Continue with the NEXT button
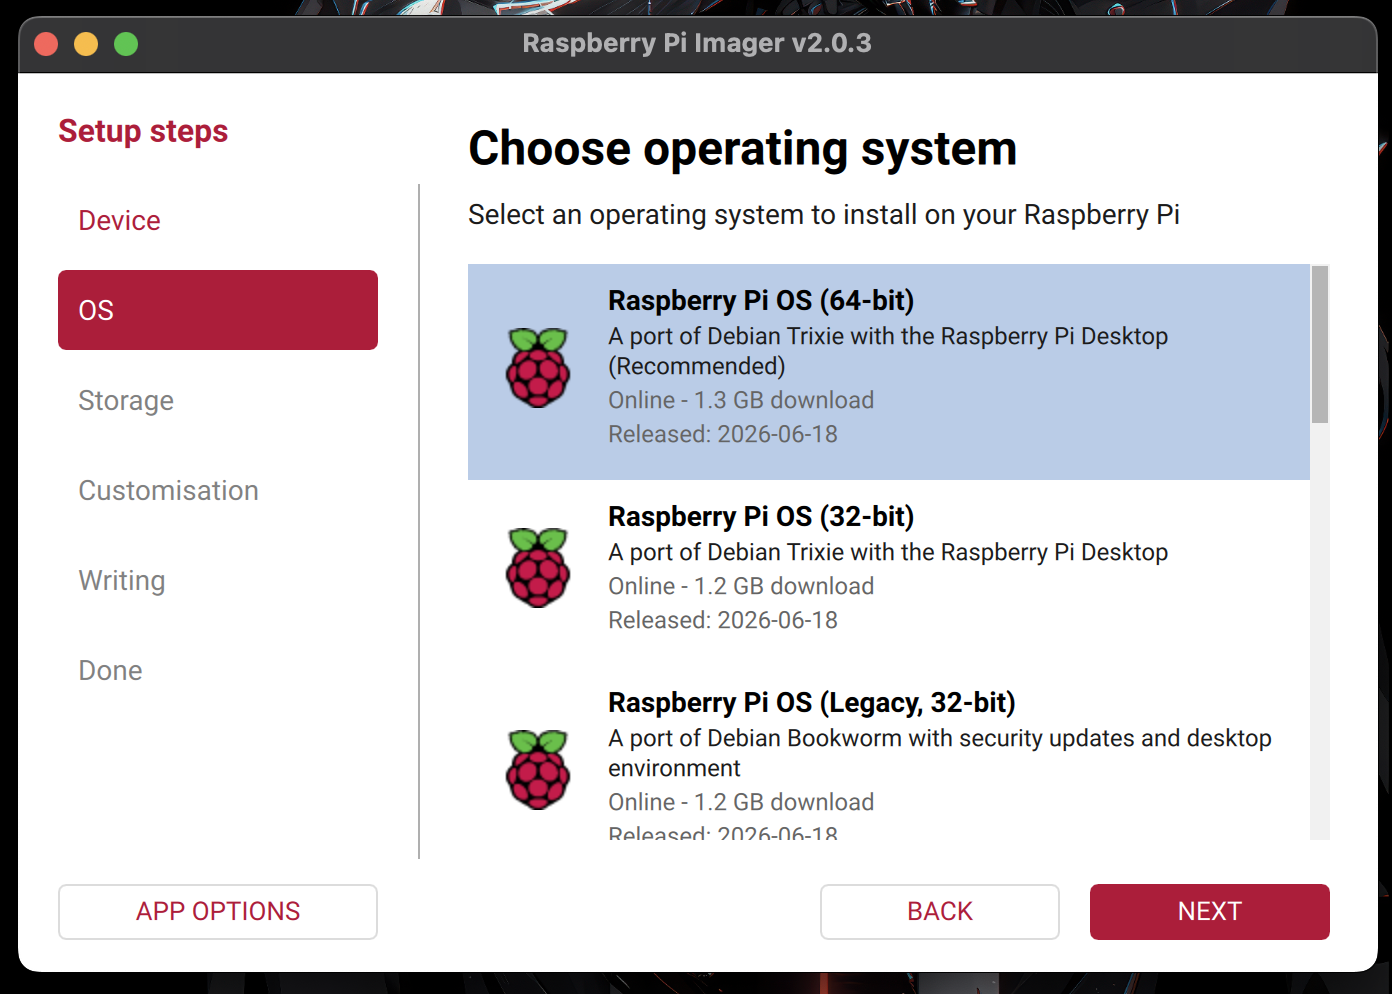This screenshot has height=994, width=1392. (1210, 912)
